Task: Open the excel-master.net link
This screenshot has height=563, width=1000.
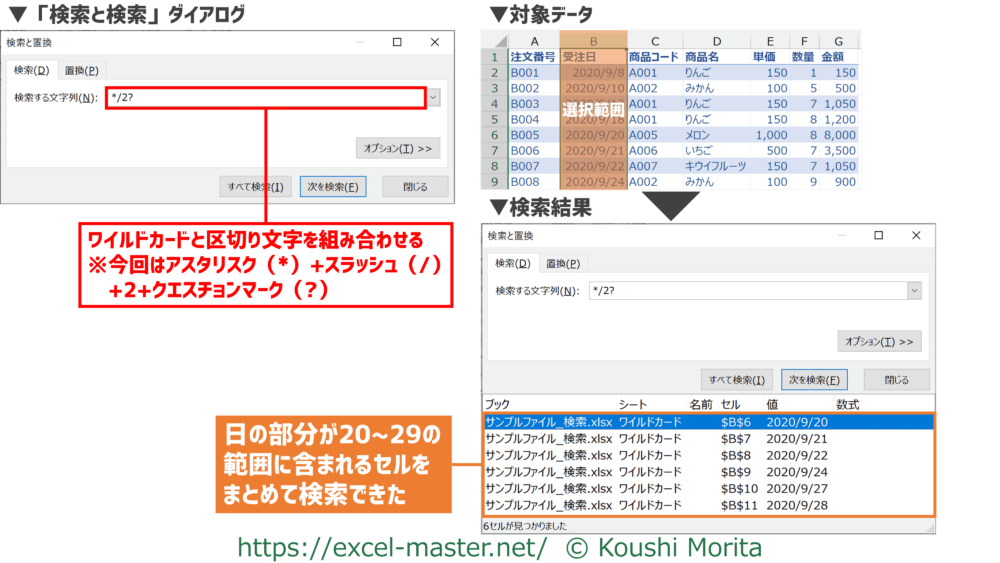Action: click(x=392, y=547)
